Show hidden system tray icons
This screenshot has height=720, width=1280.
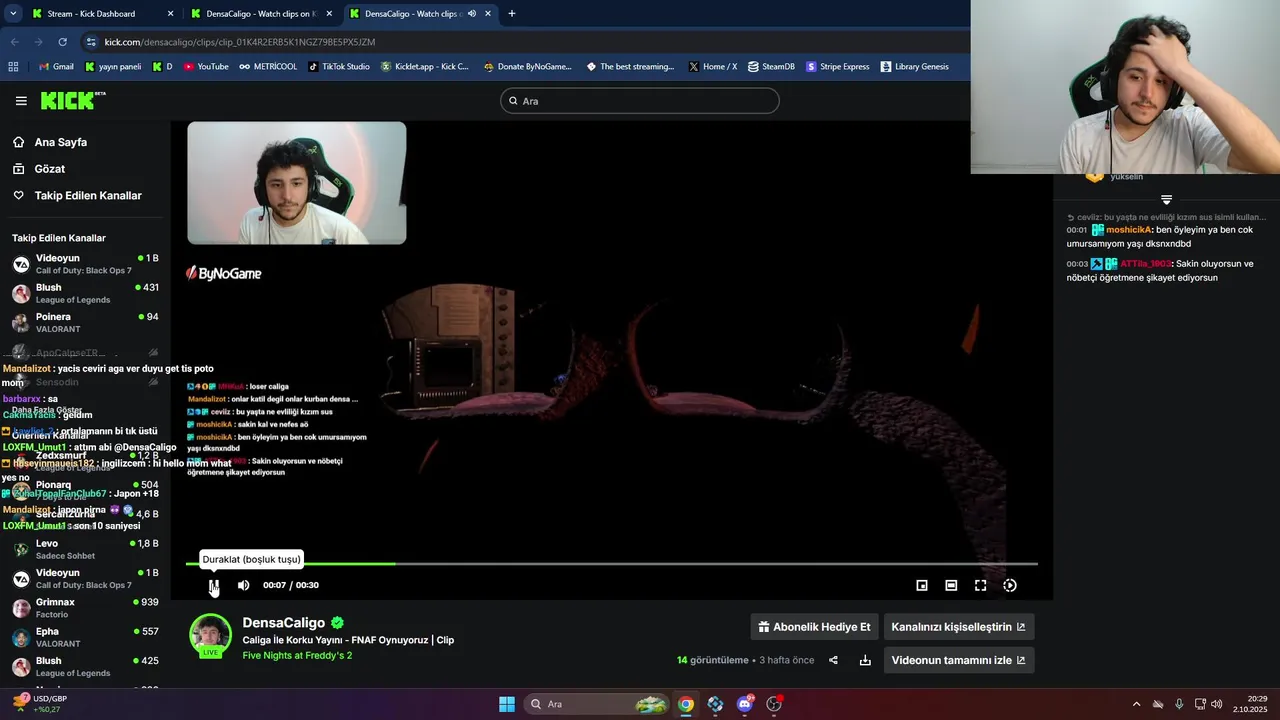pos(1136,704)
